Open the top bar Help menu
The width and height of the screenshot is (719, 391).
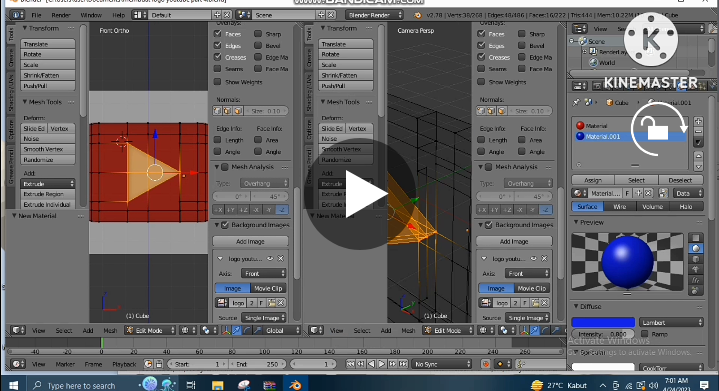(x=118, y=15)
